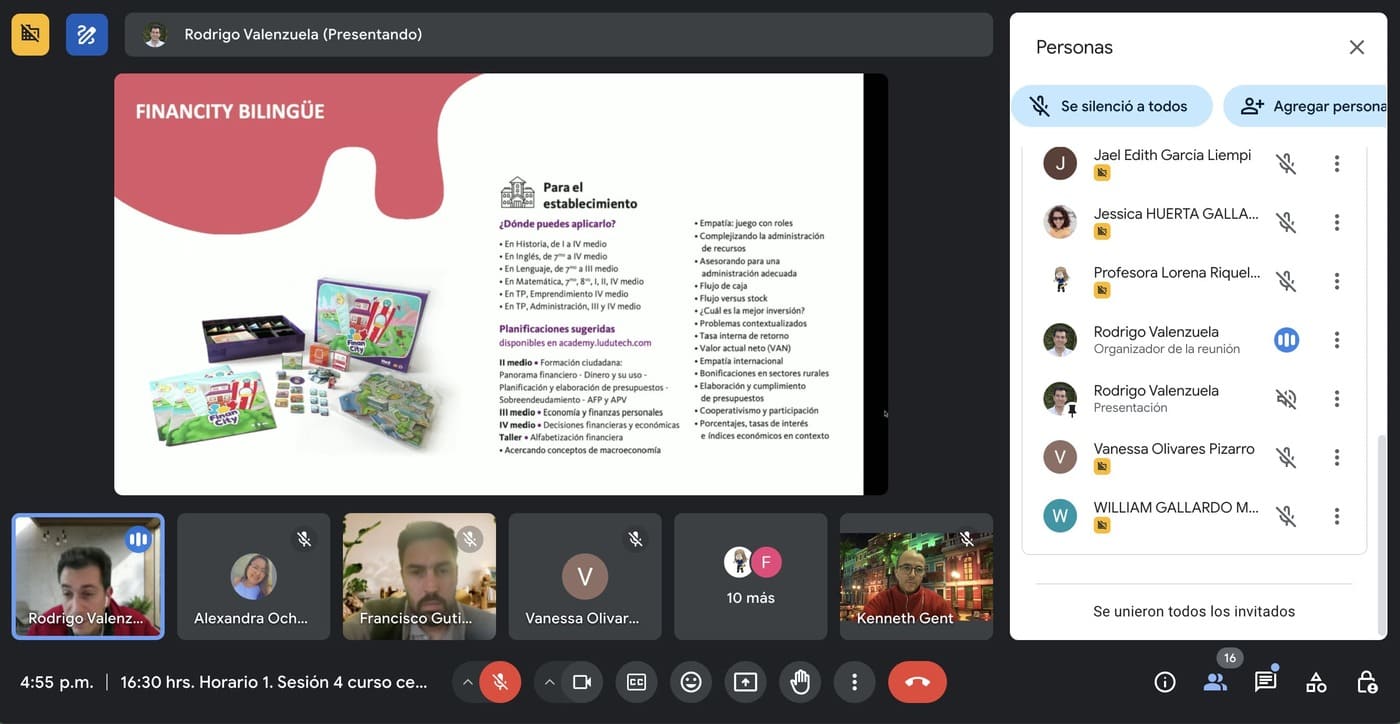Open more options for Profesora Lorena Riquel...
The width and height of the screenshot is (1400, 724).
[x=1336, y=281]
